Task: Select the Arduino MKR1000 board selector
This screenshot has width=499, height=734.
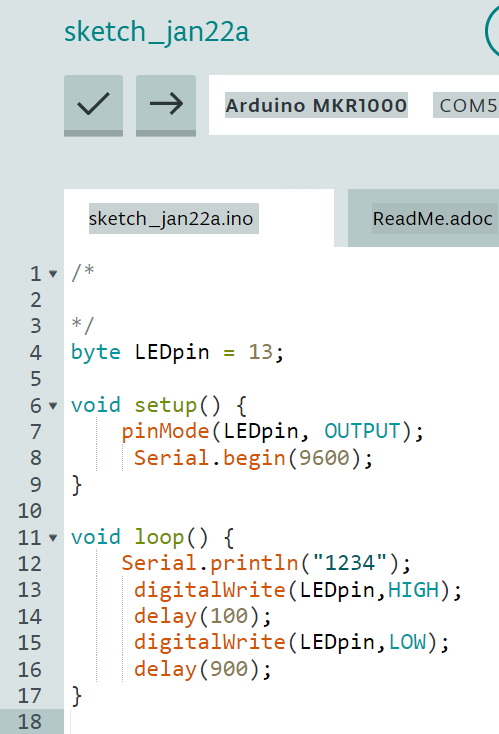Action: 316,105
